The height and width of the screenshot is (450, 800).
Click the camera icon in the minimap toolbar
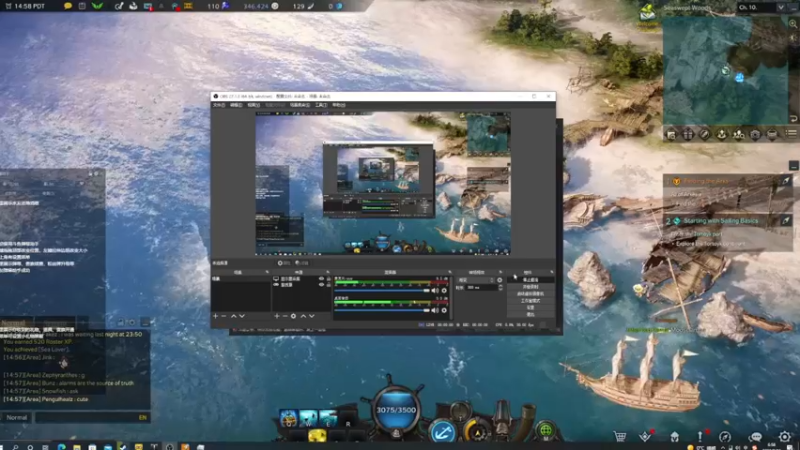tap(755, 135)
